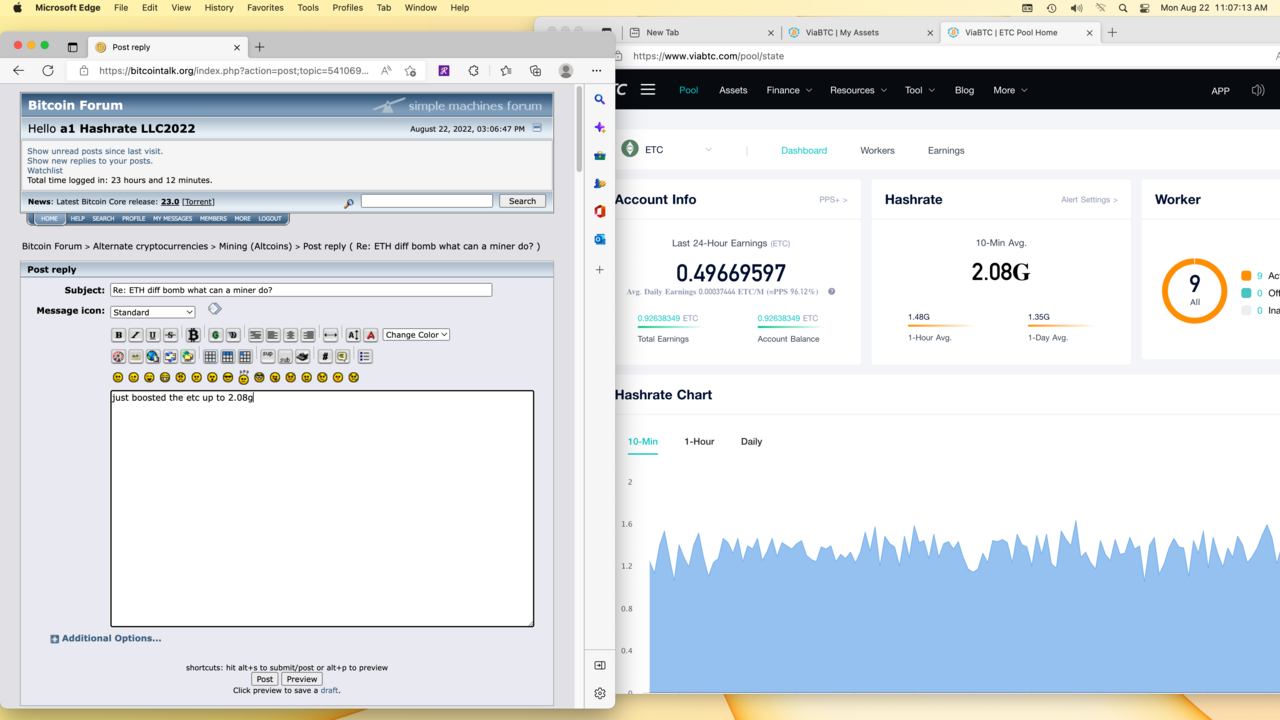Screen dimensions: 1280x720
Task: Open Edge sidebar Outlook icon
Action: (600, 240)
